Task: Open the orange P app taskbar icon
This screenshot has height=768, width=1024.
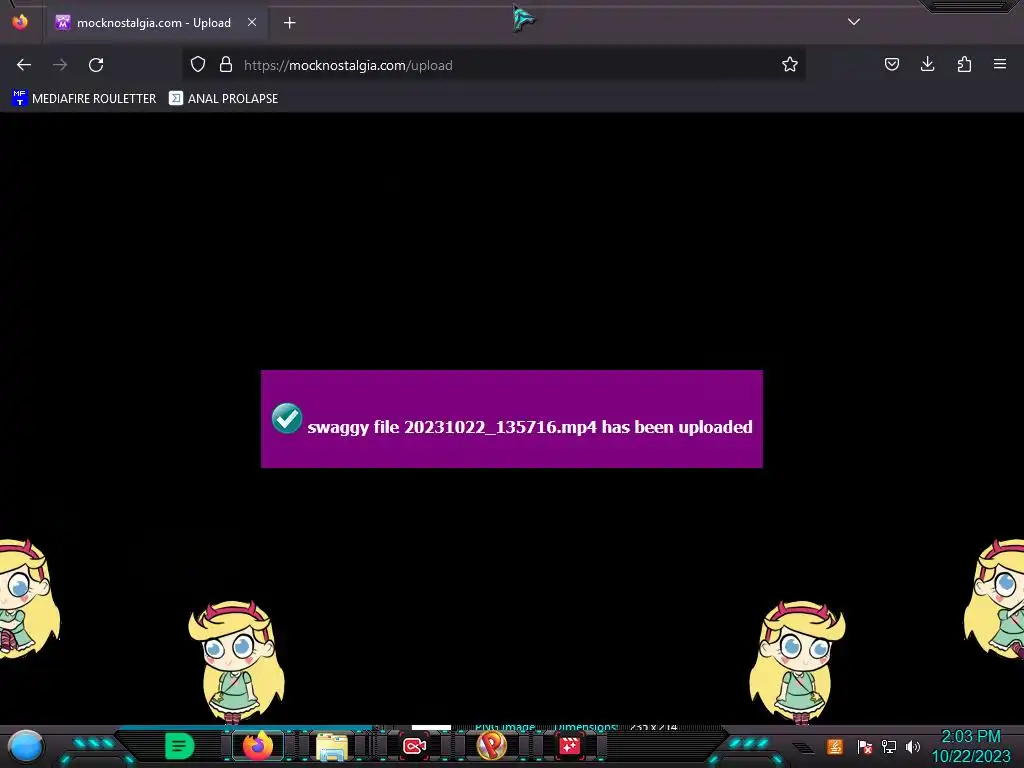Action: pos(492,745)
